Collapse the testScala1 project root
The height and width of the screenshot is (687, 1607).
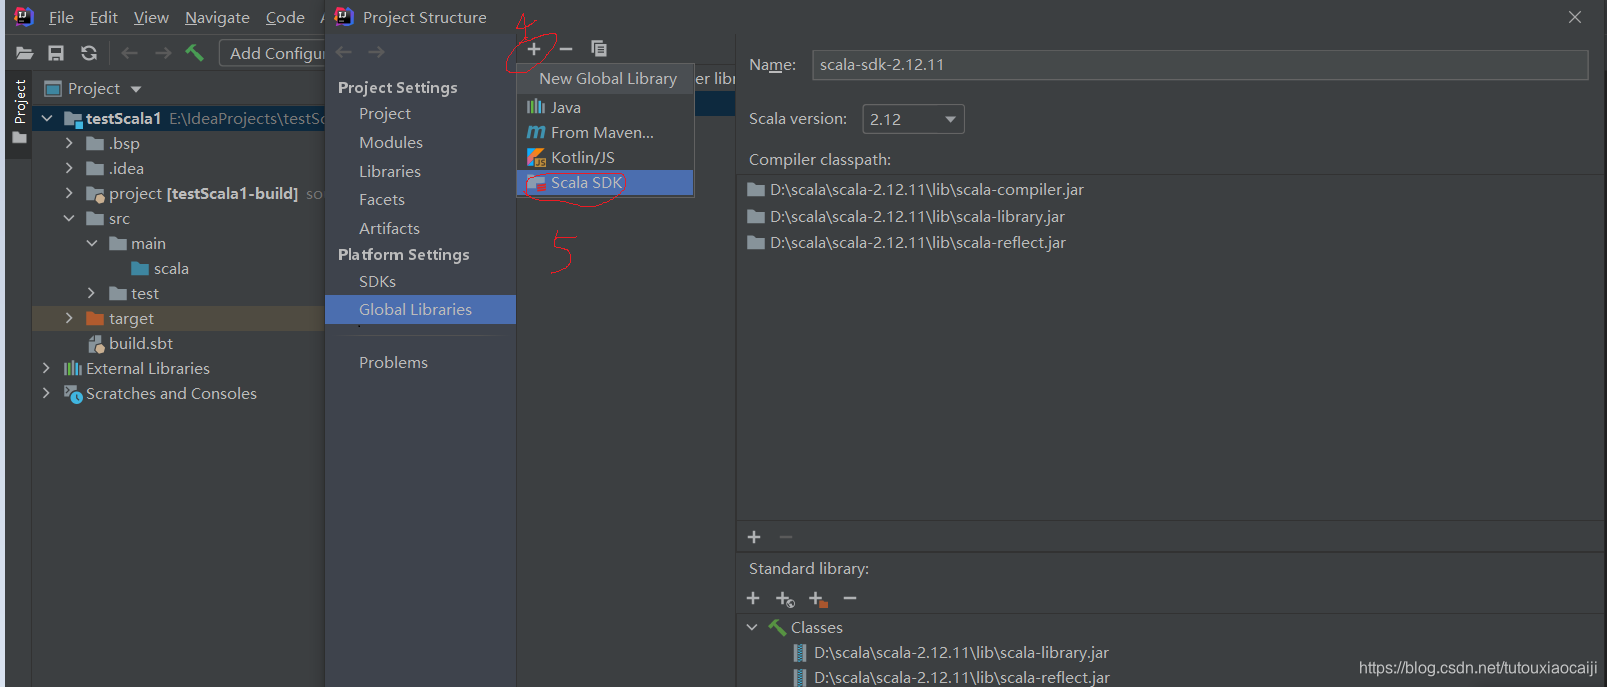pyautogui.click(x=47, y=118)
